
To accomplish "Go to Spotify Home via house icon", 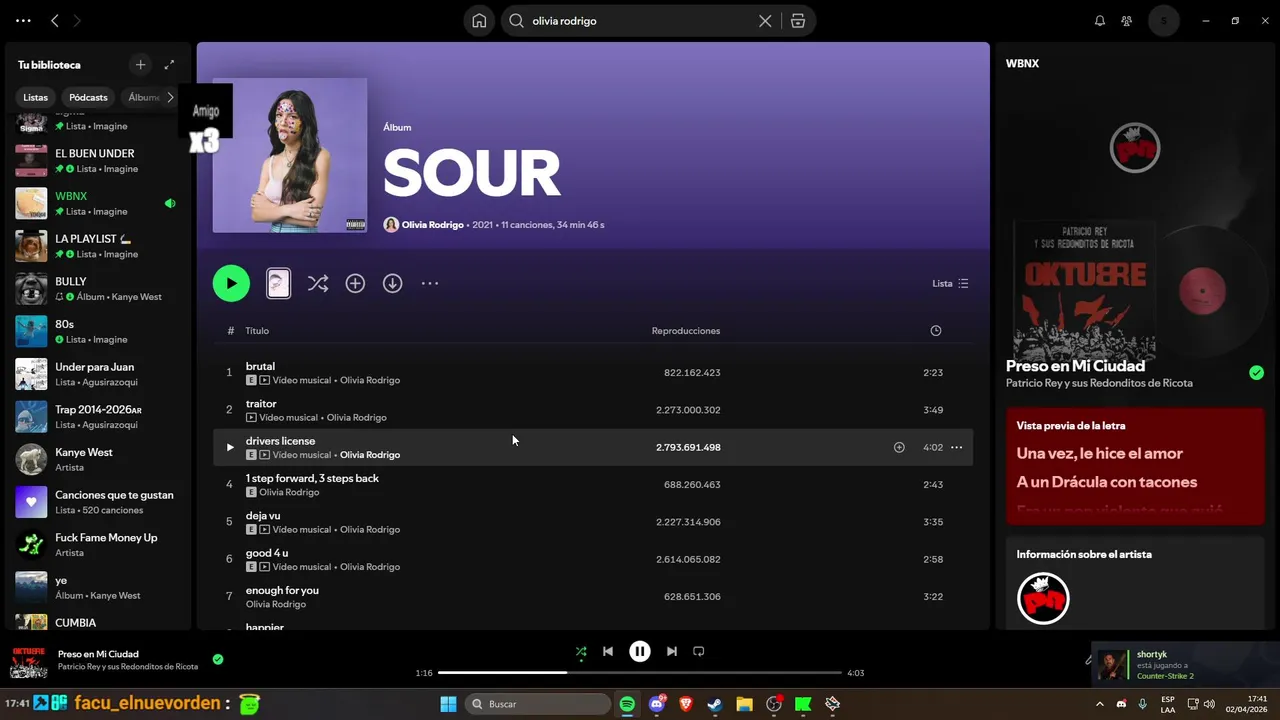I will click(479, 21).
